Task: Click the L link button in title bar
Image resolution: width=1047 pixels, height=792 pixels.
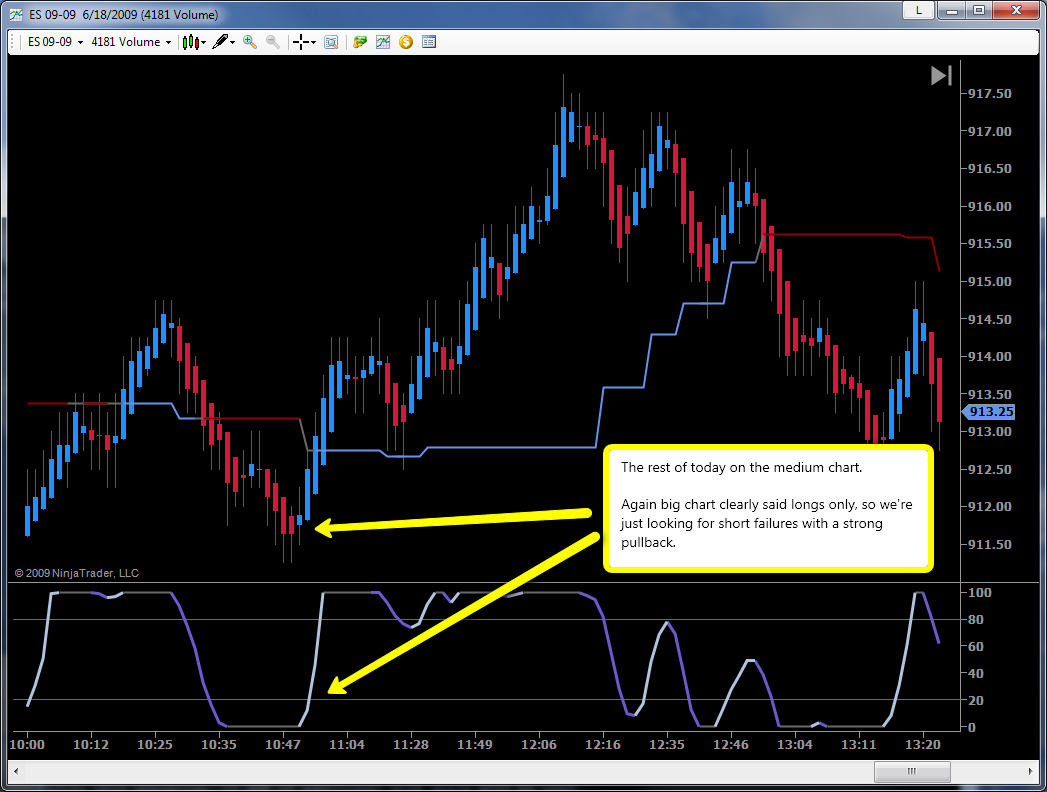Action: point(919,10)
